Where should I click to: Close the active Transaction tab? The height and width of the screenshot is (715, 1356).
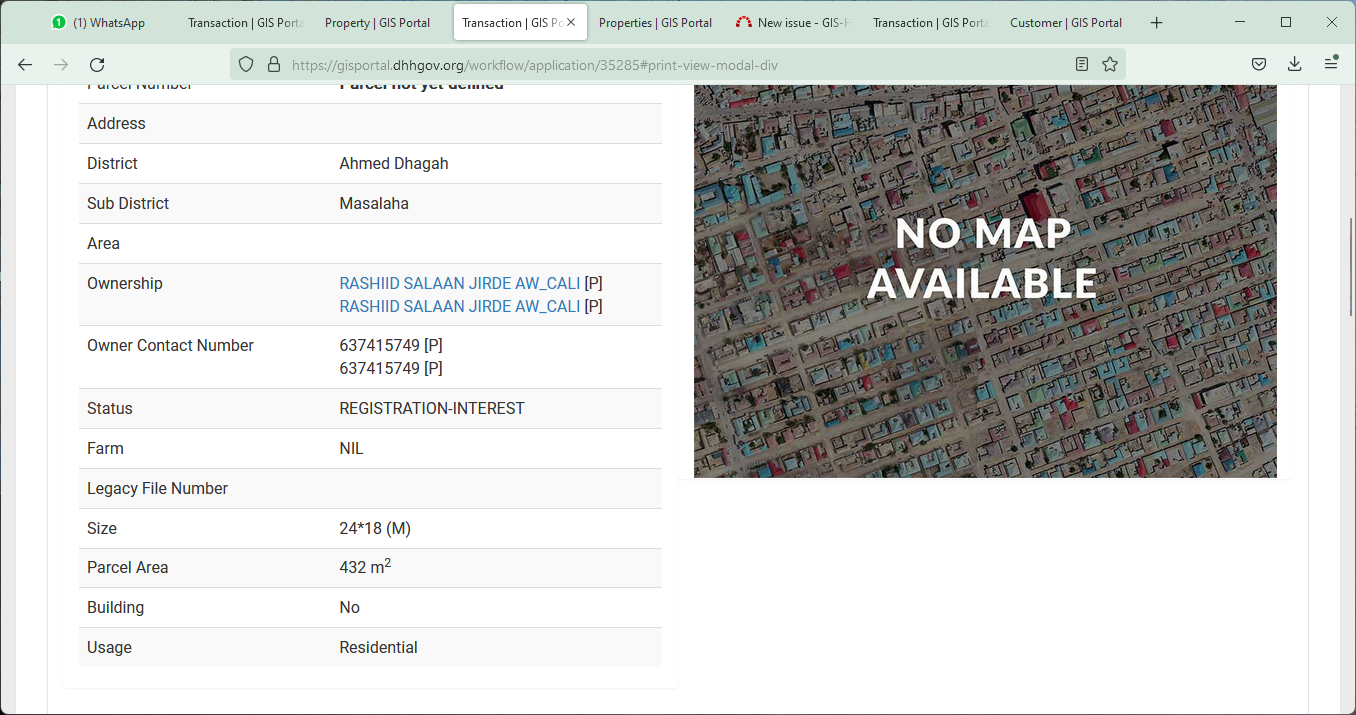572,22
